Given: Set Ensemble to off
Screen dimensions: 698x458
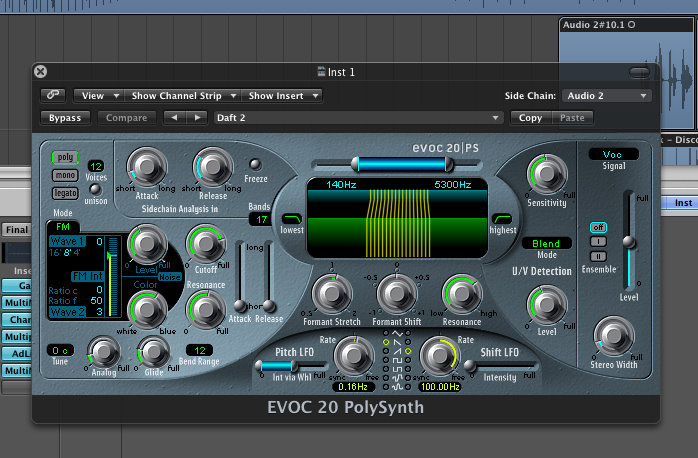Looking at the screenshot, I should (598, 227).
